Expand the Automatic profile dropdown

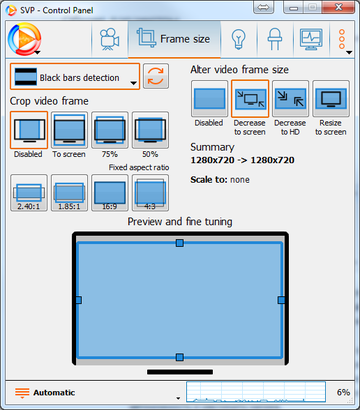pos(97,393)
